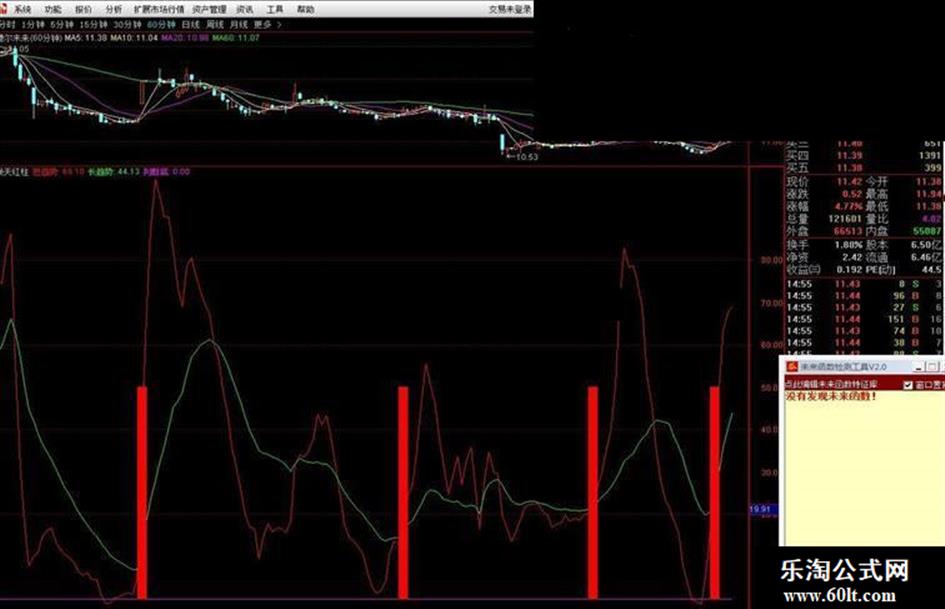The height and width of the screenshot is (609, 945).
Task: Open the 资讯 menu
Action: pos(245,10)
